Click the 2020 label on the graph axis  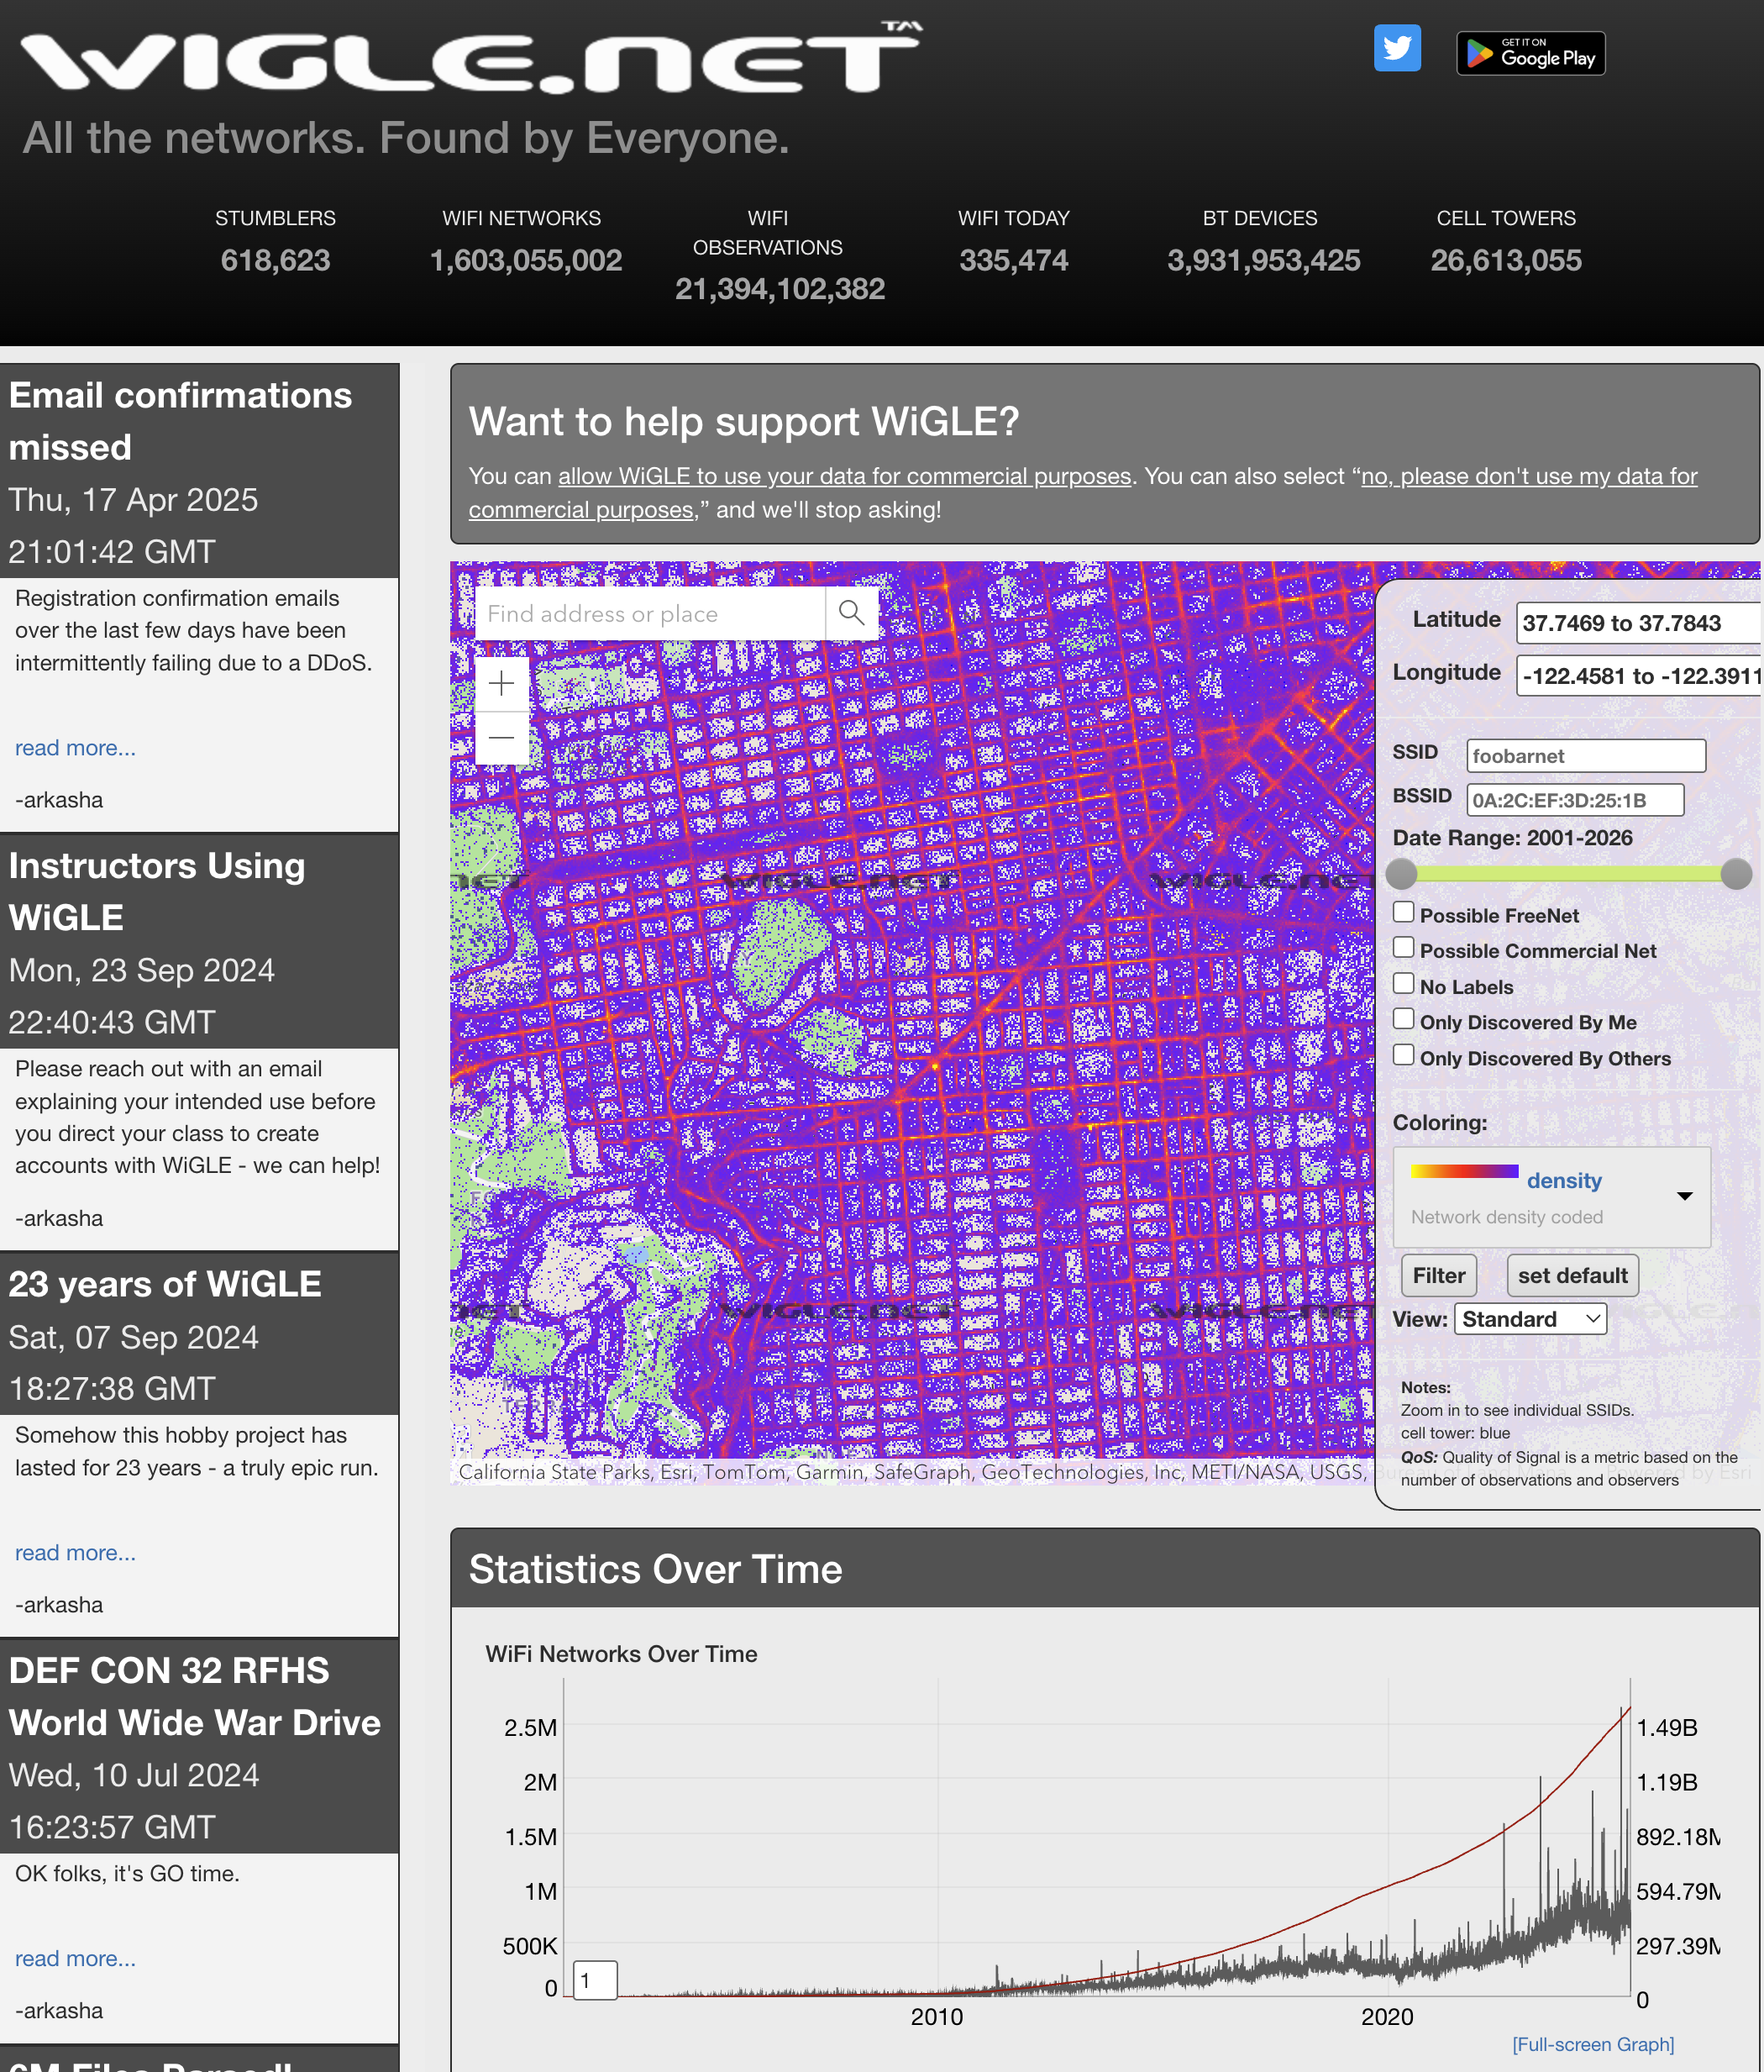point(1387,2017)
